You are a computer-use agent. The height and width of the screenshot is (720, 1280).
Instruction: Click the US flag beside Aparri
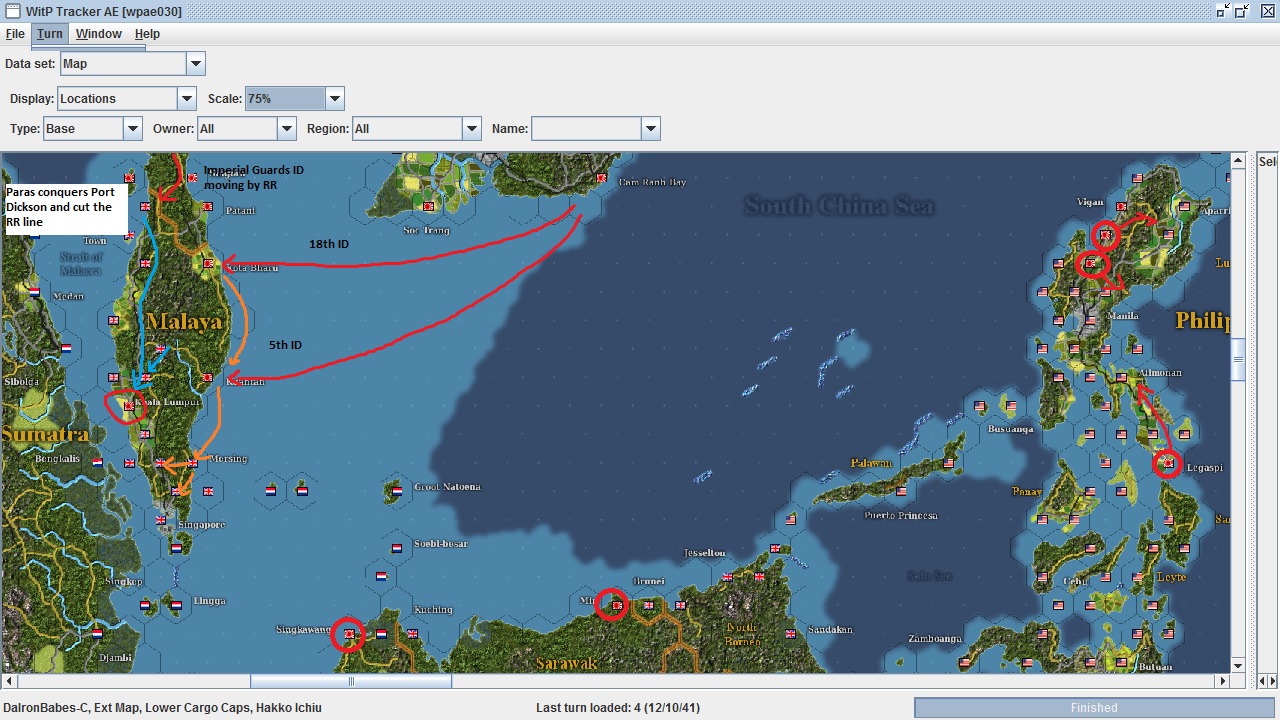pyautogui.click(x=1184, y=207)
